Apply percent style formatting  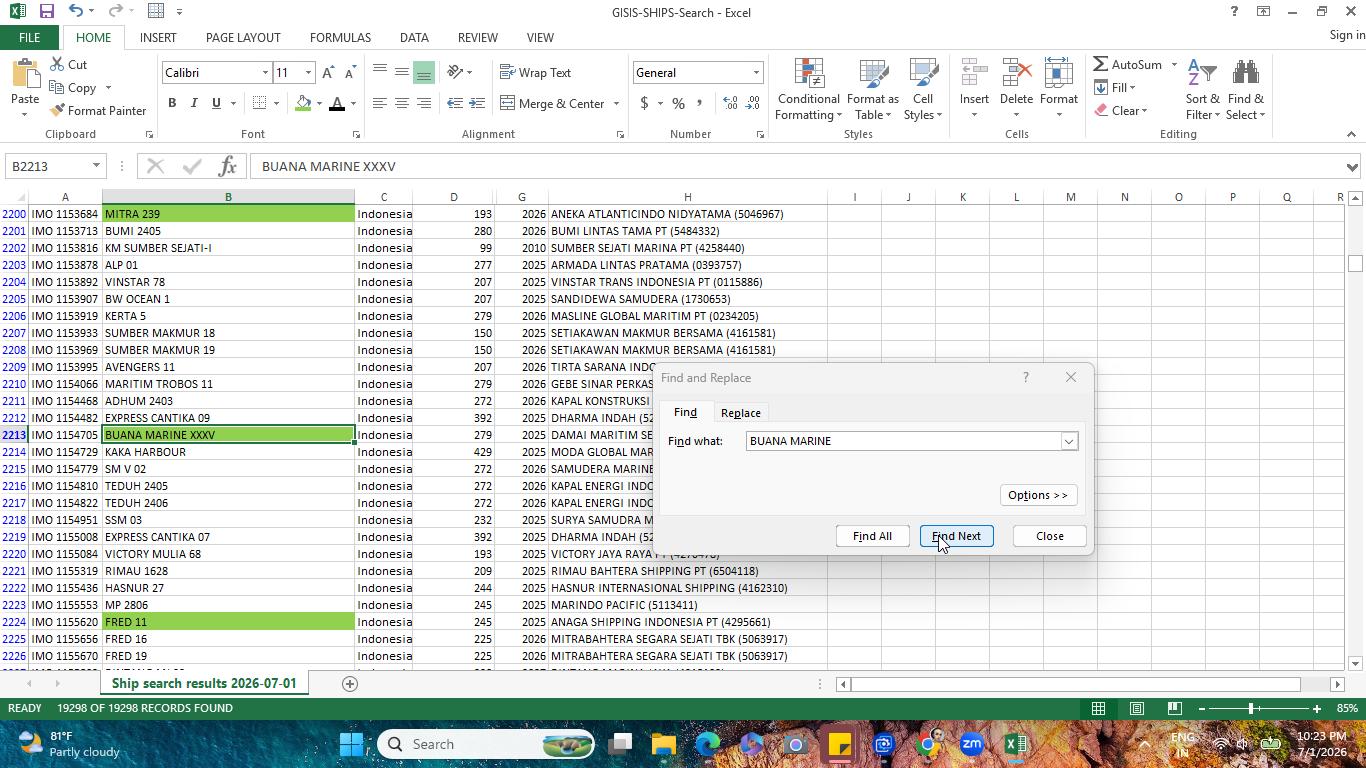[x=678, y=104]
